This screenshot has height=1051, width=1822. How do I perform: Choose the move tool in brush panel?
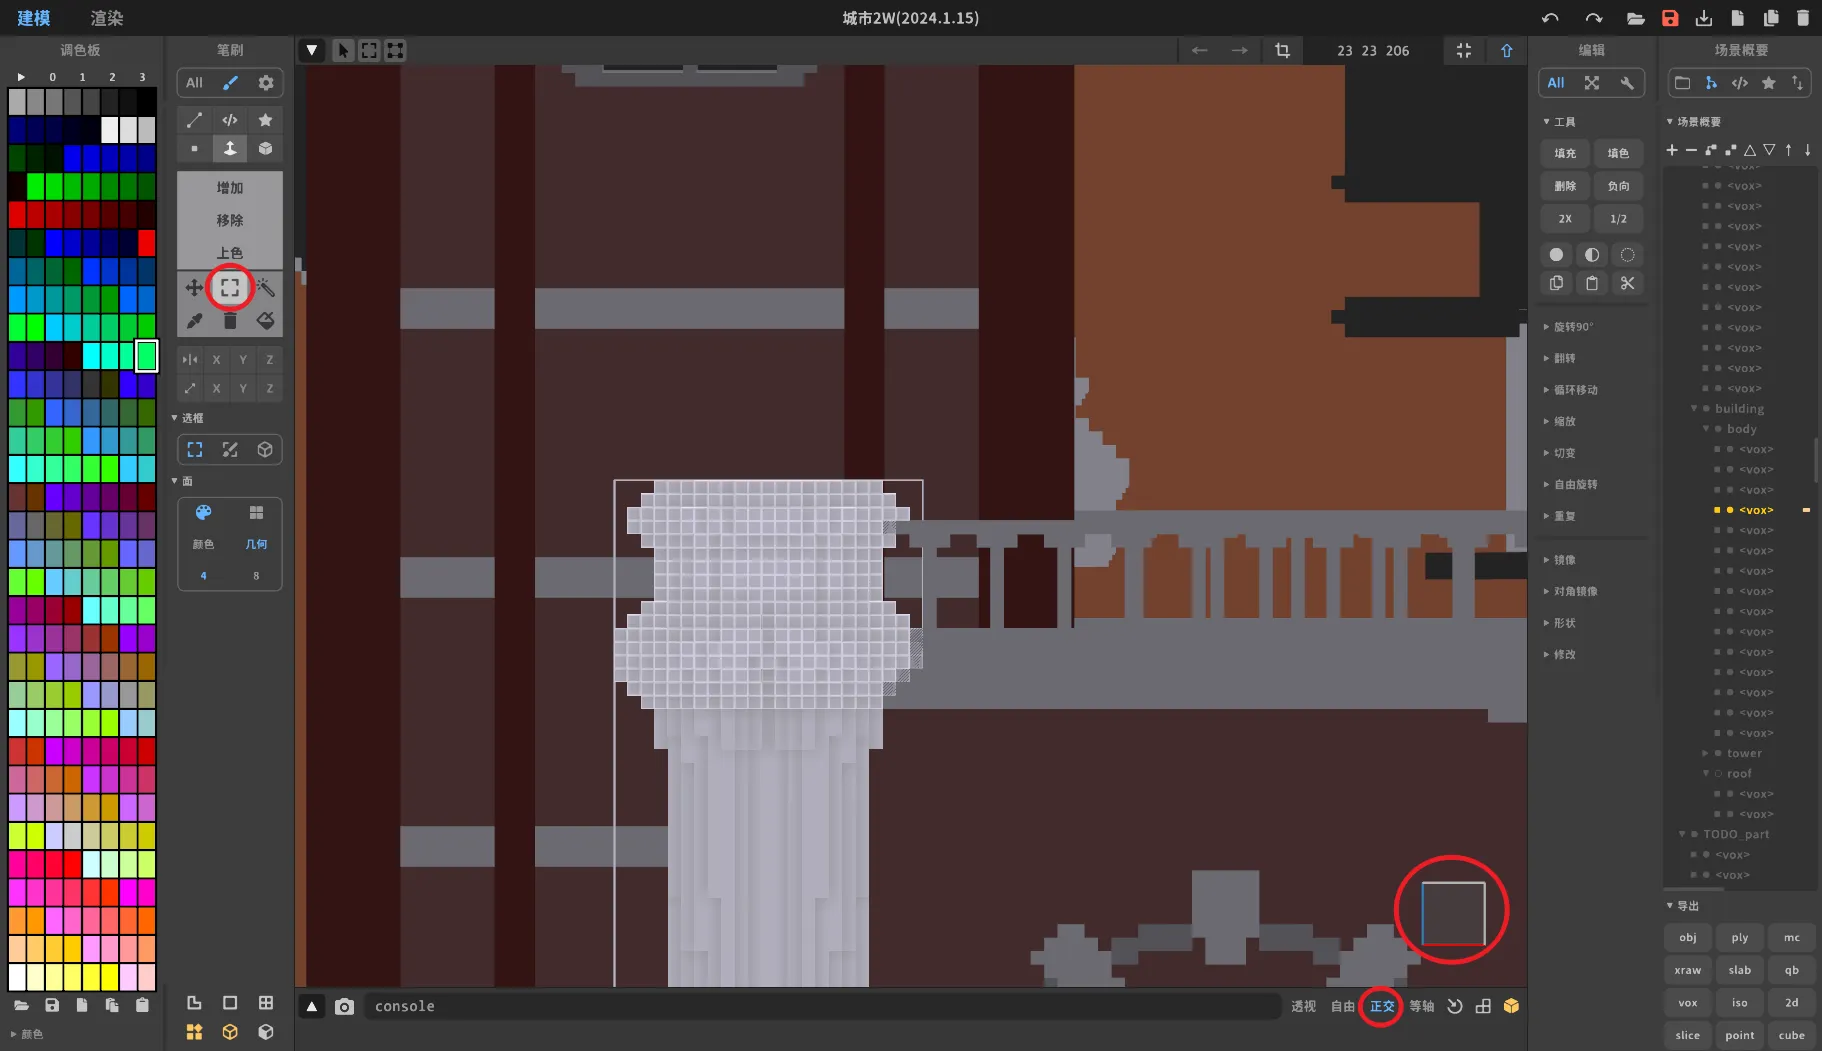click(x=194, y=288)
